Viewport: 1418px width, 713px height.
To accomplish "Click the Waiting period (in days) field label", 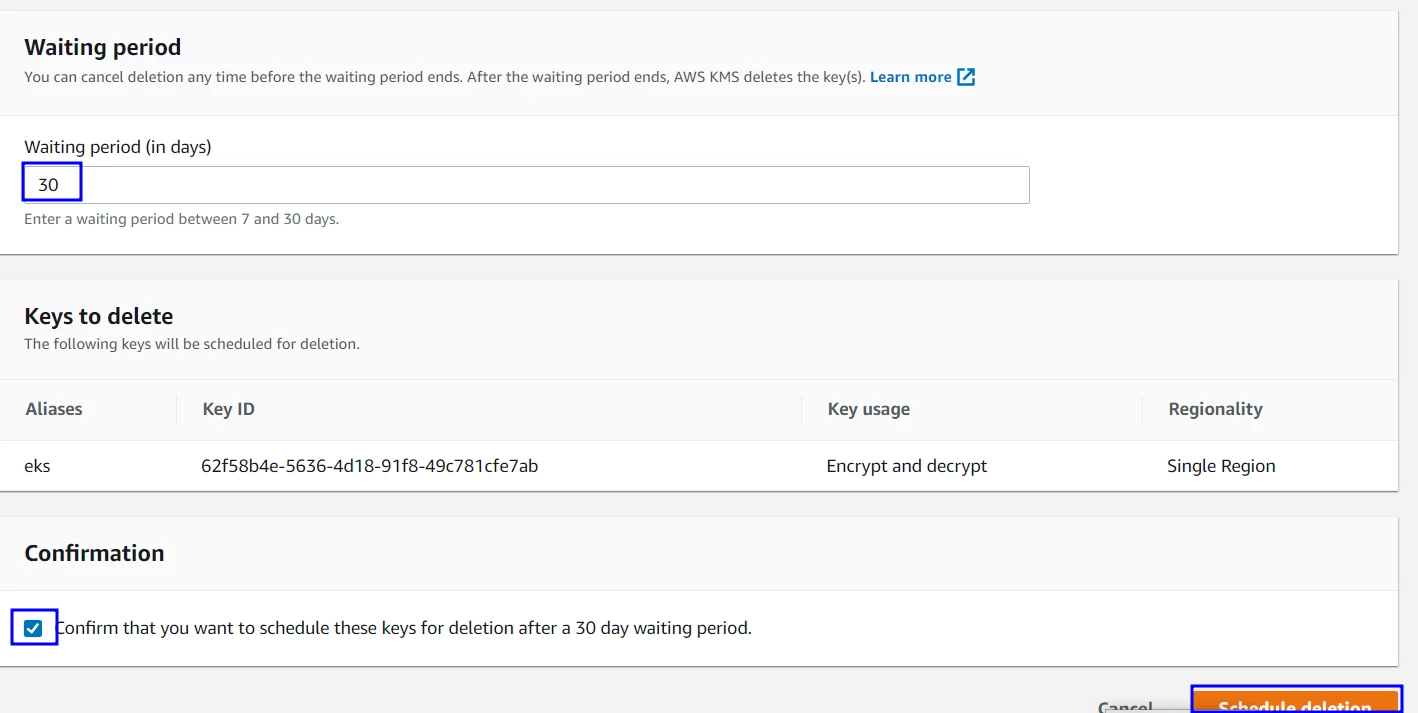I will [x=118, y=147].
